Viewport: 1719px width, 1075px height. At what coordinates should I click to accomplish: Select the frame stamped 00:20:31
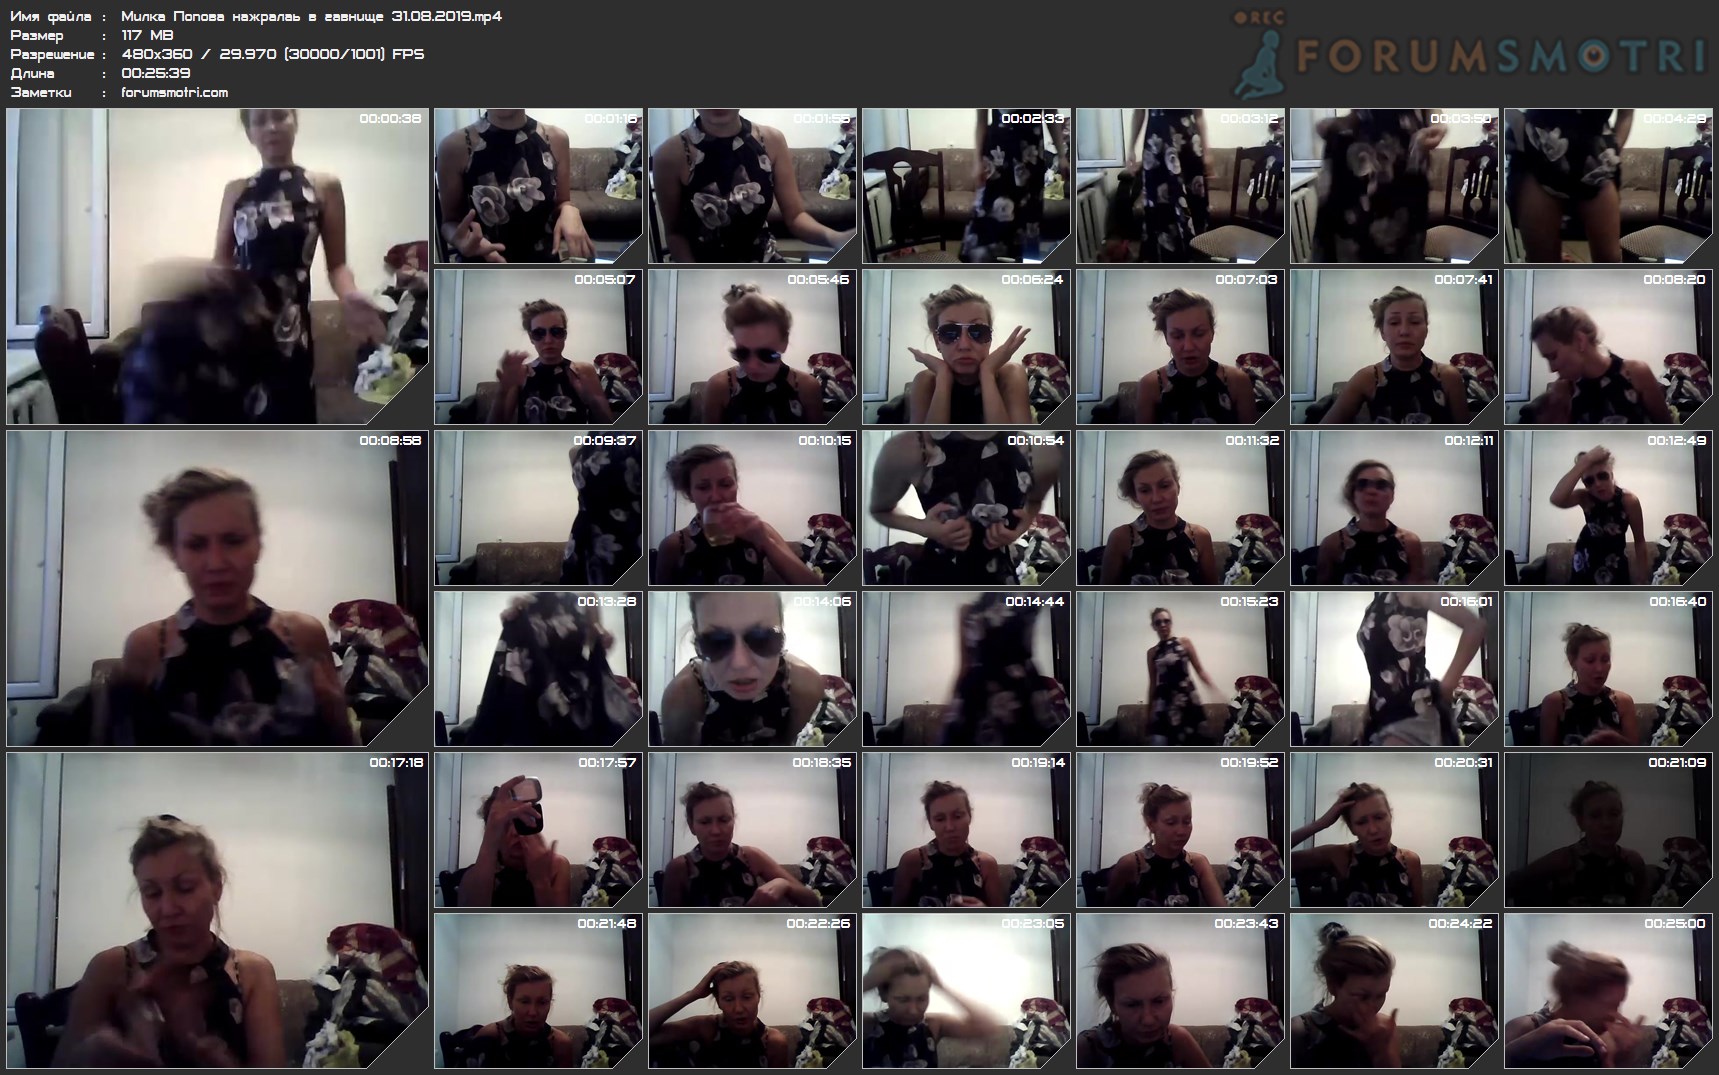pos(1394,830)
